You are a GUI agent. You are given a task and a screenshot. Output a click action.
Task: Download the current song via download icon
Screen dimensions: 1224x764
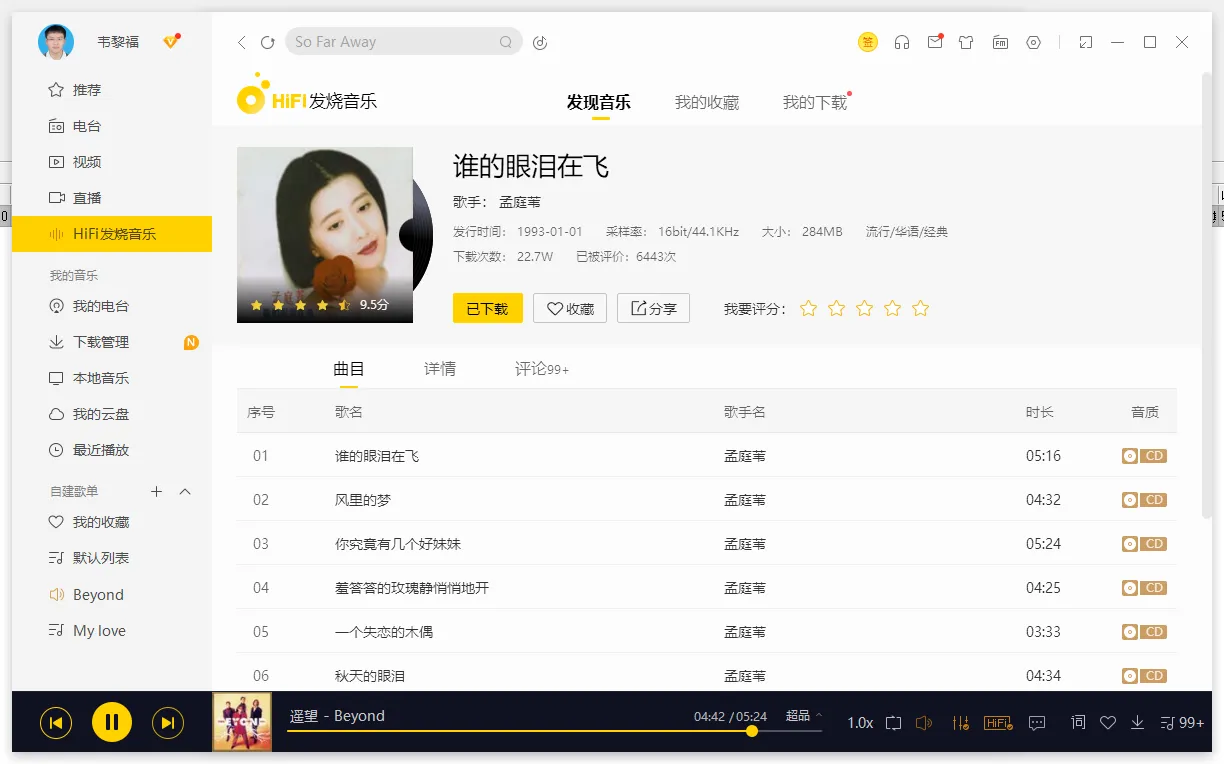tap(1138, 722)
